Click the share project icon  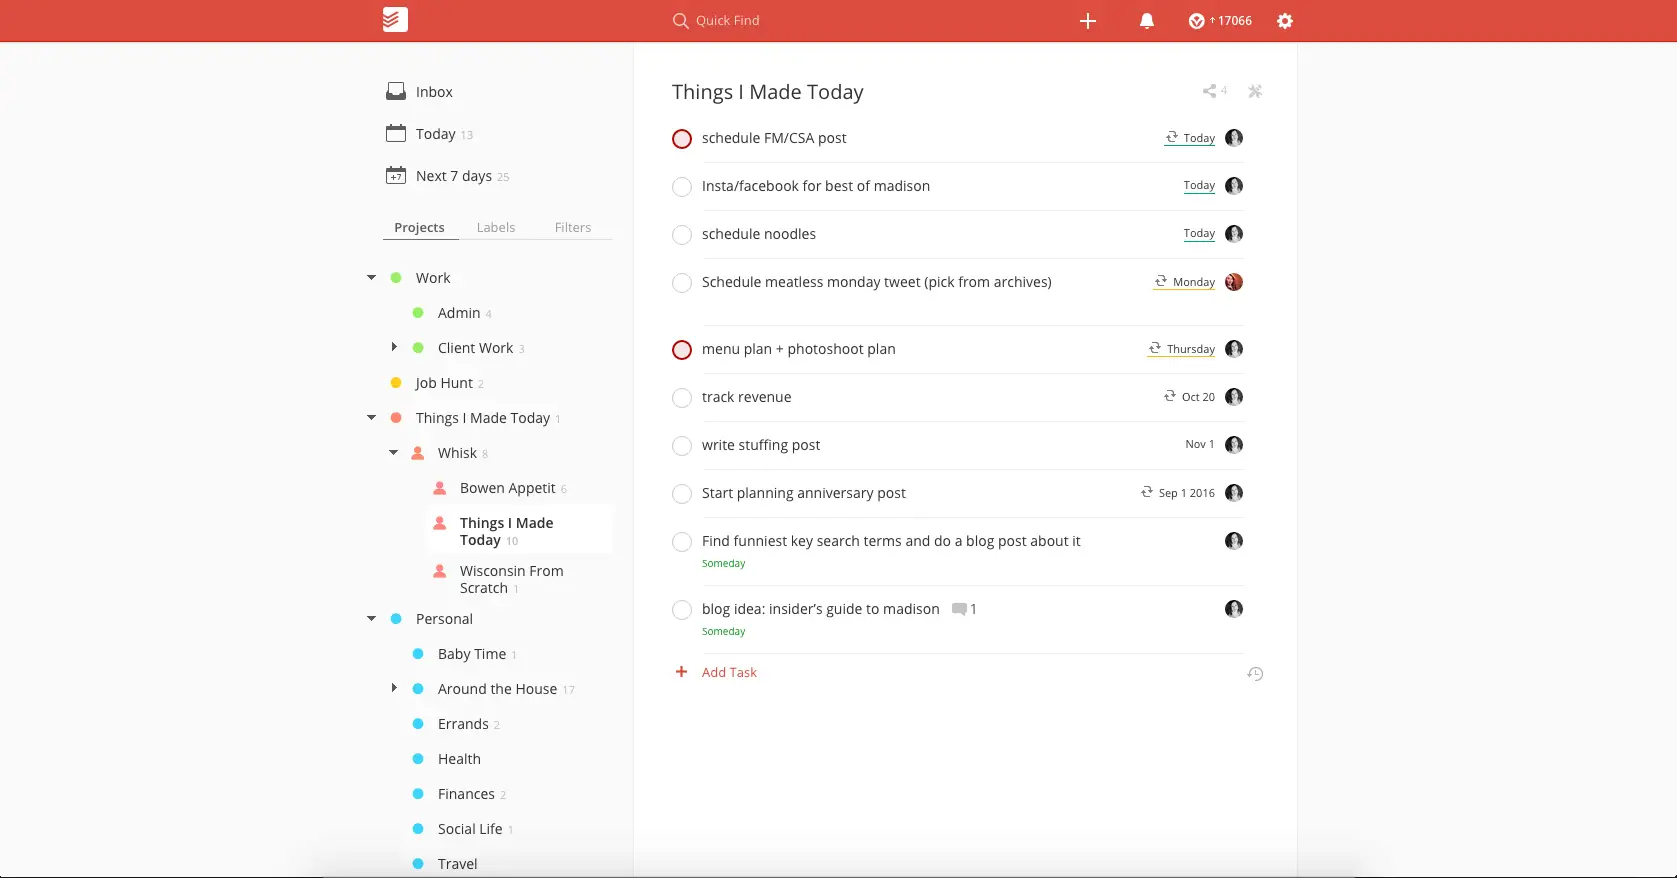[x=1210, y=91]
